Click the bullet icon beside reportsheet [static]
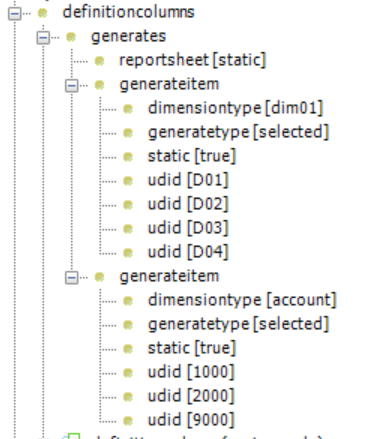This screenshot has height=439, width=387. click(x=99, y=61)
